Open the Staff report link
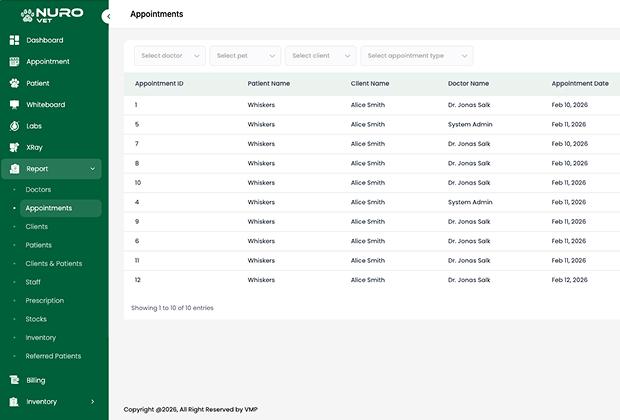 click(x=33, y=282)
